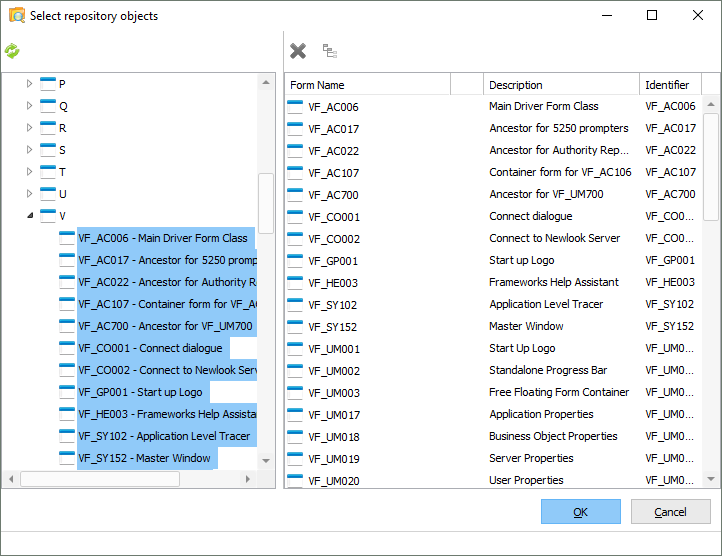Click the folder icon for letter S
722x556 pixels.
pyautogui.click(x=48, y=150)
